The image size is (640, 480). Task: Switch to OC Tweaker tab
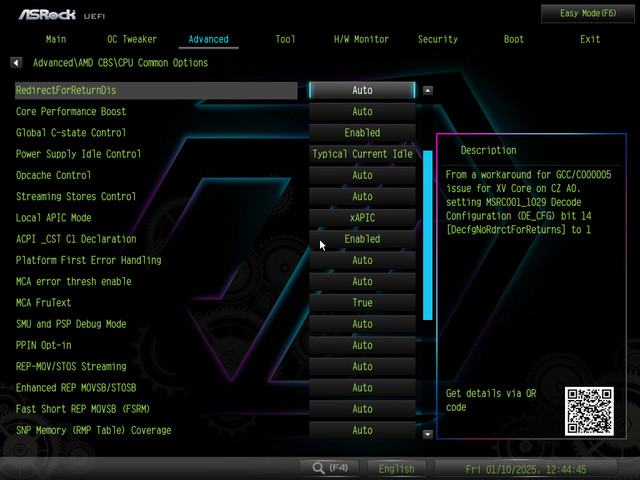[x=132, y=39]
